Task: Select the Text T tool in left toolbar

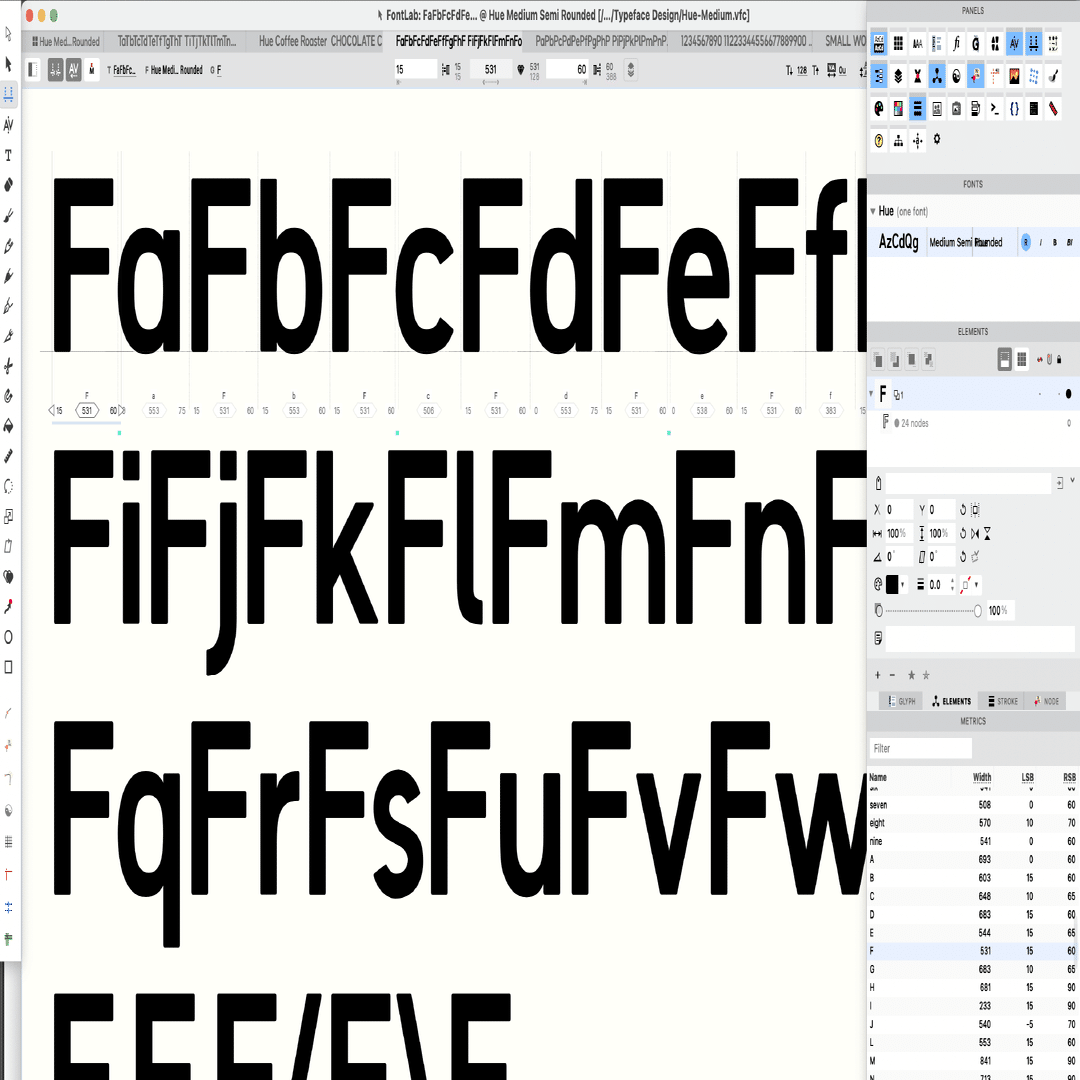Action: pyautogui.click(x=8, y=155)
